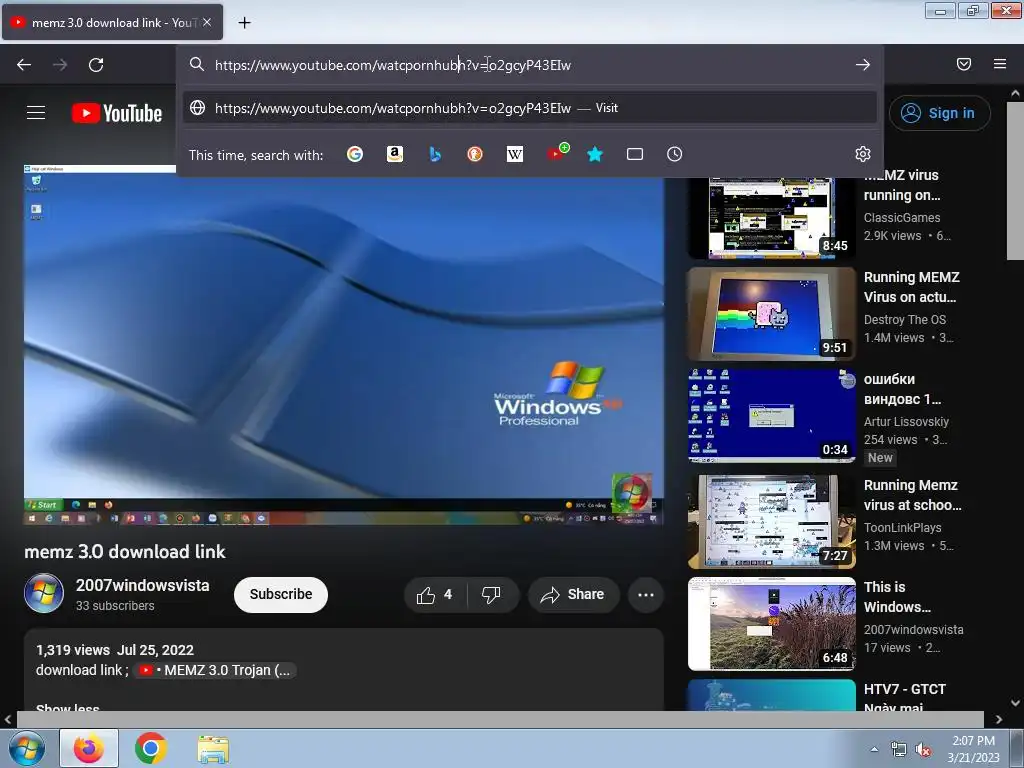The image size is (1024, 768).
Task: Search this time with DuckDuckGo
Action: pyautogui.click(x=475, y=154)
